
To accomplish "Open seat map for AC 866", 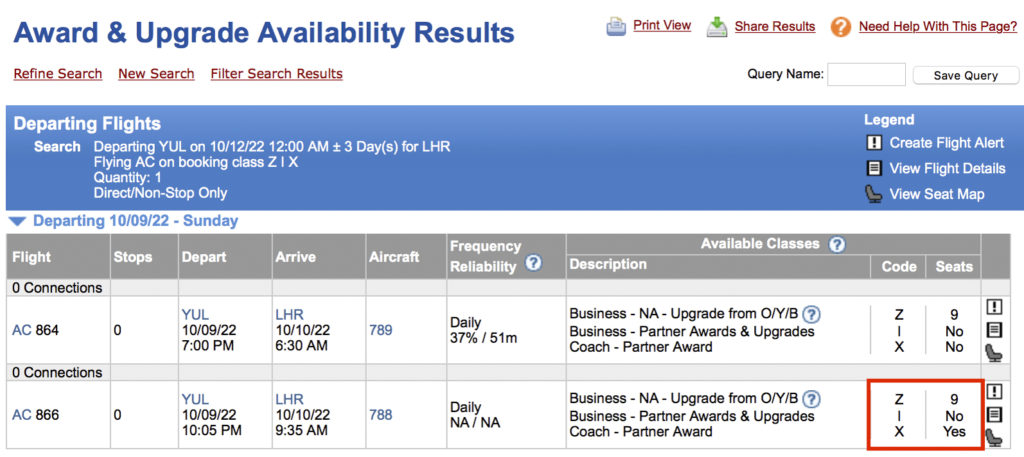I will click(995, 435).
